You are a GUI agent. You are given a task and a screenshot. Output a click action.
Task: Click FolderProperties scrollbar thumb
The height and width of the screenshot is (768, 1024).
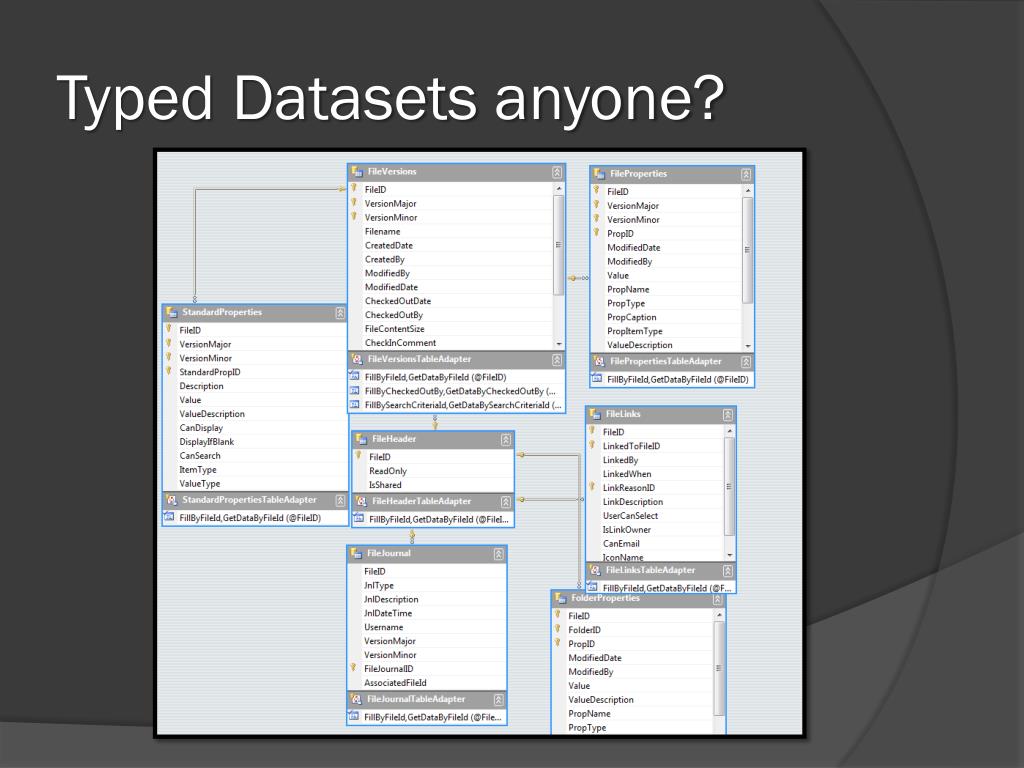point(719,668)
